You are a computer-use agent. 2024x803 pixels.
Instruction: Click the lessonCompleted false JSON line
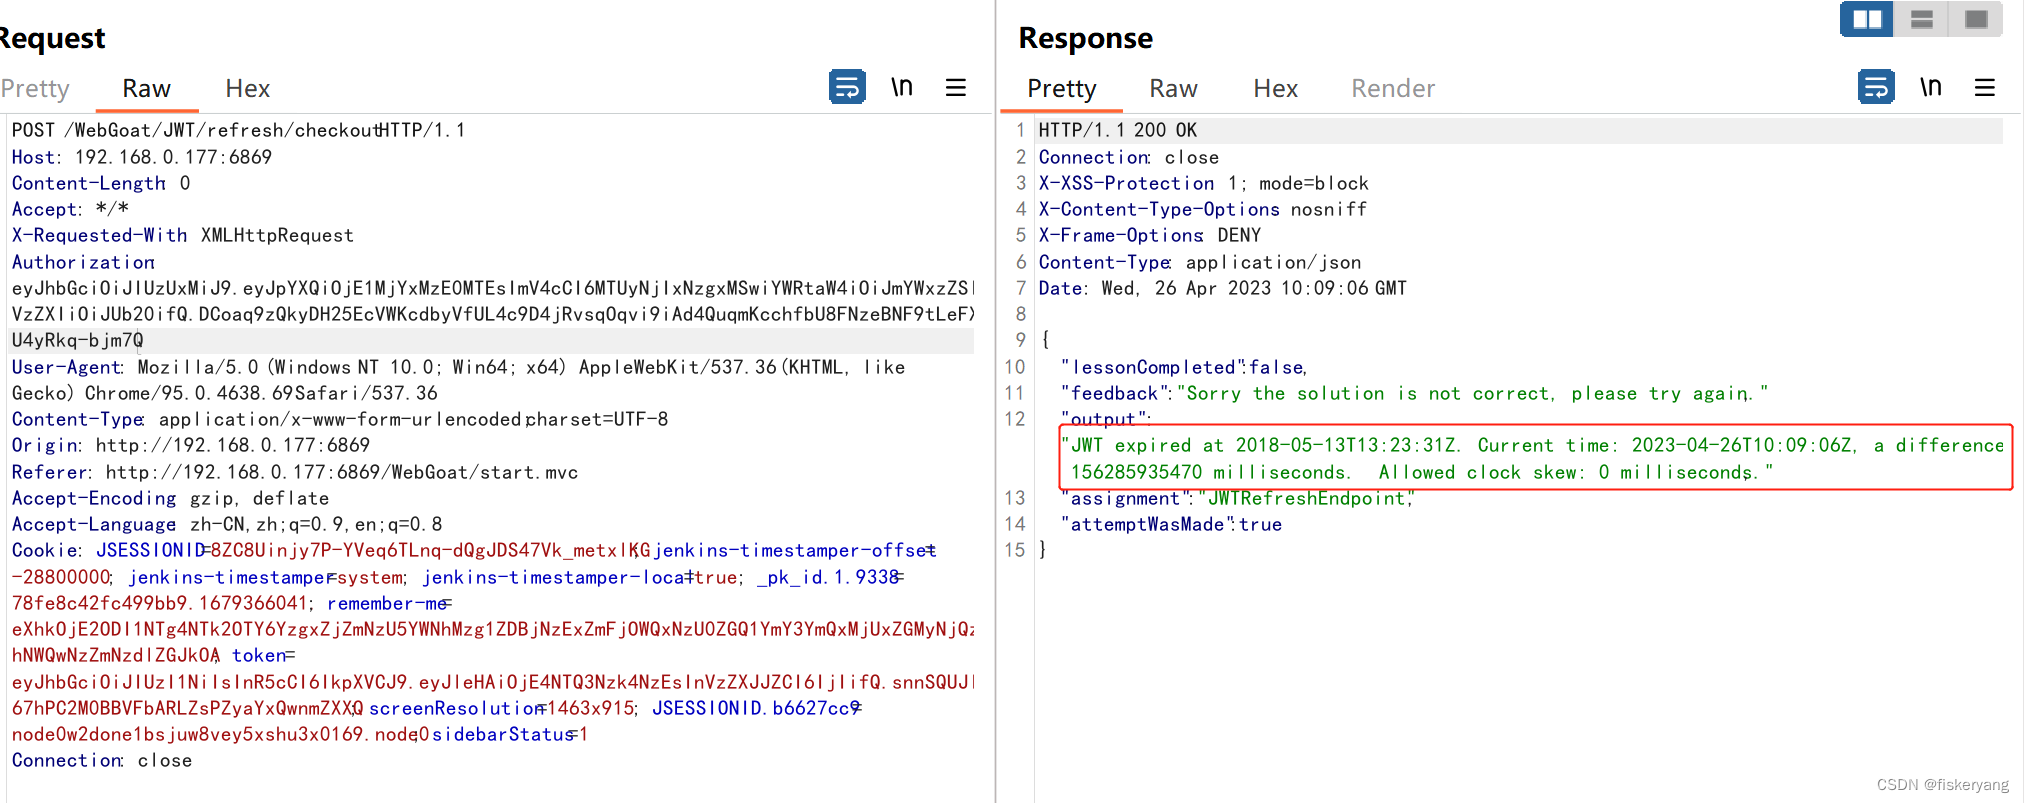click(x=1185, y=367)
